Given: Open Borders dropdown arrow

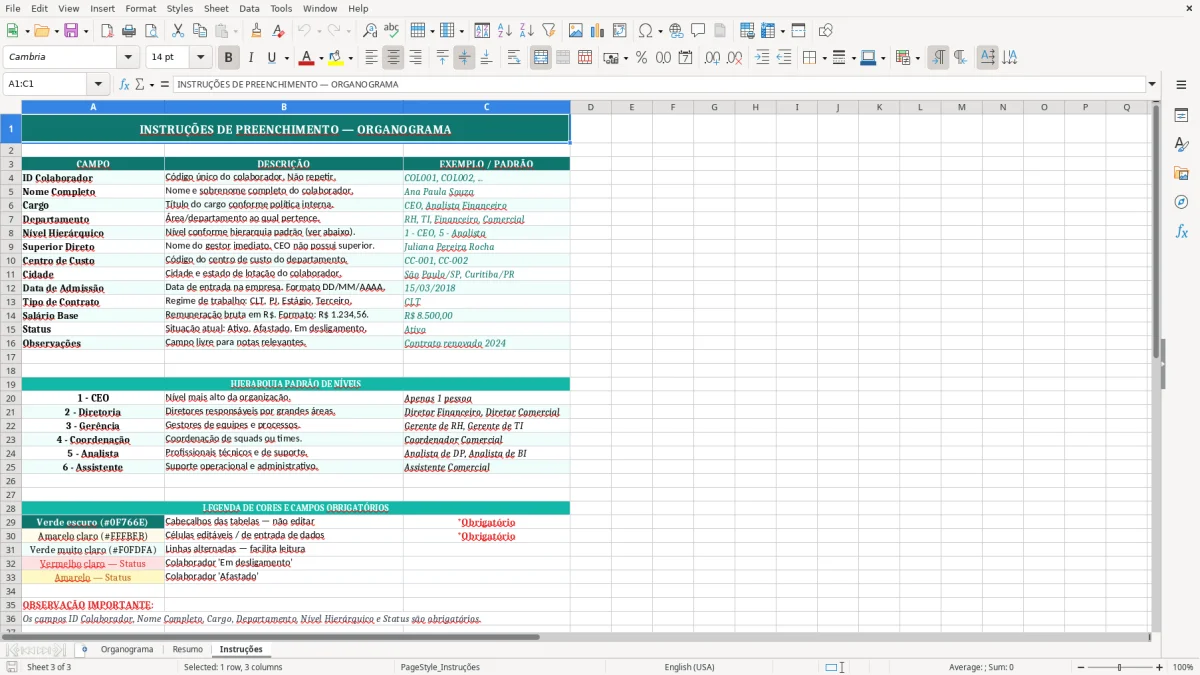Looking at the screenshot, I should (x=825, y=58).
